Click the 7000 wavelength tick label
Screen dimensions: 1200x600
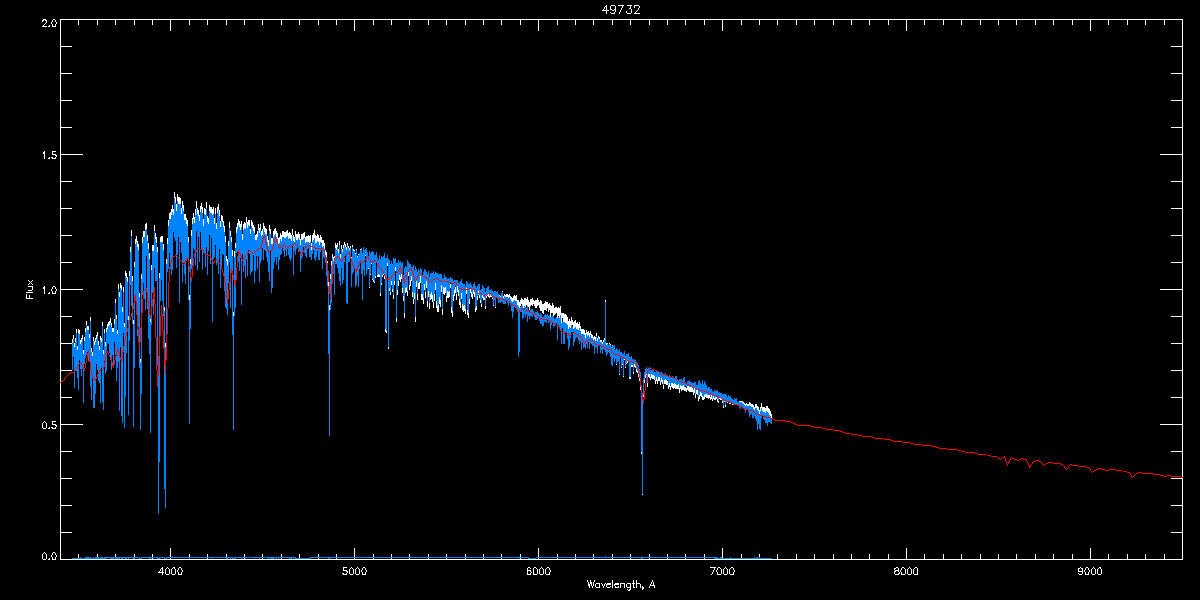coord(722,572)
